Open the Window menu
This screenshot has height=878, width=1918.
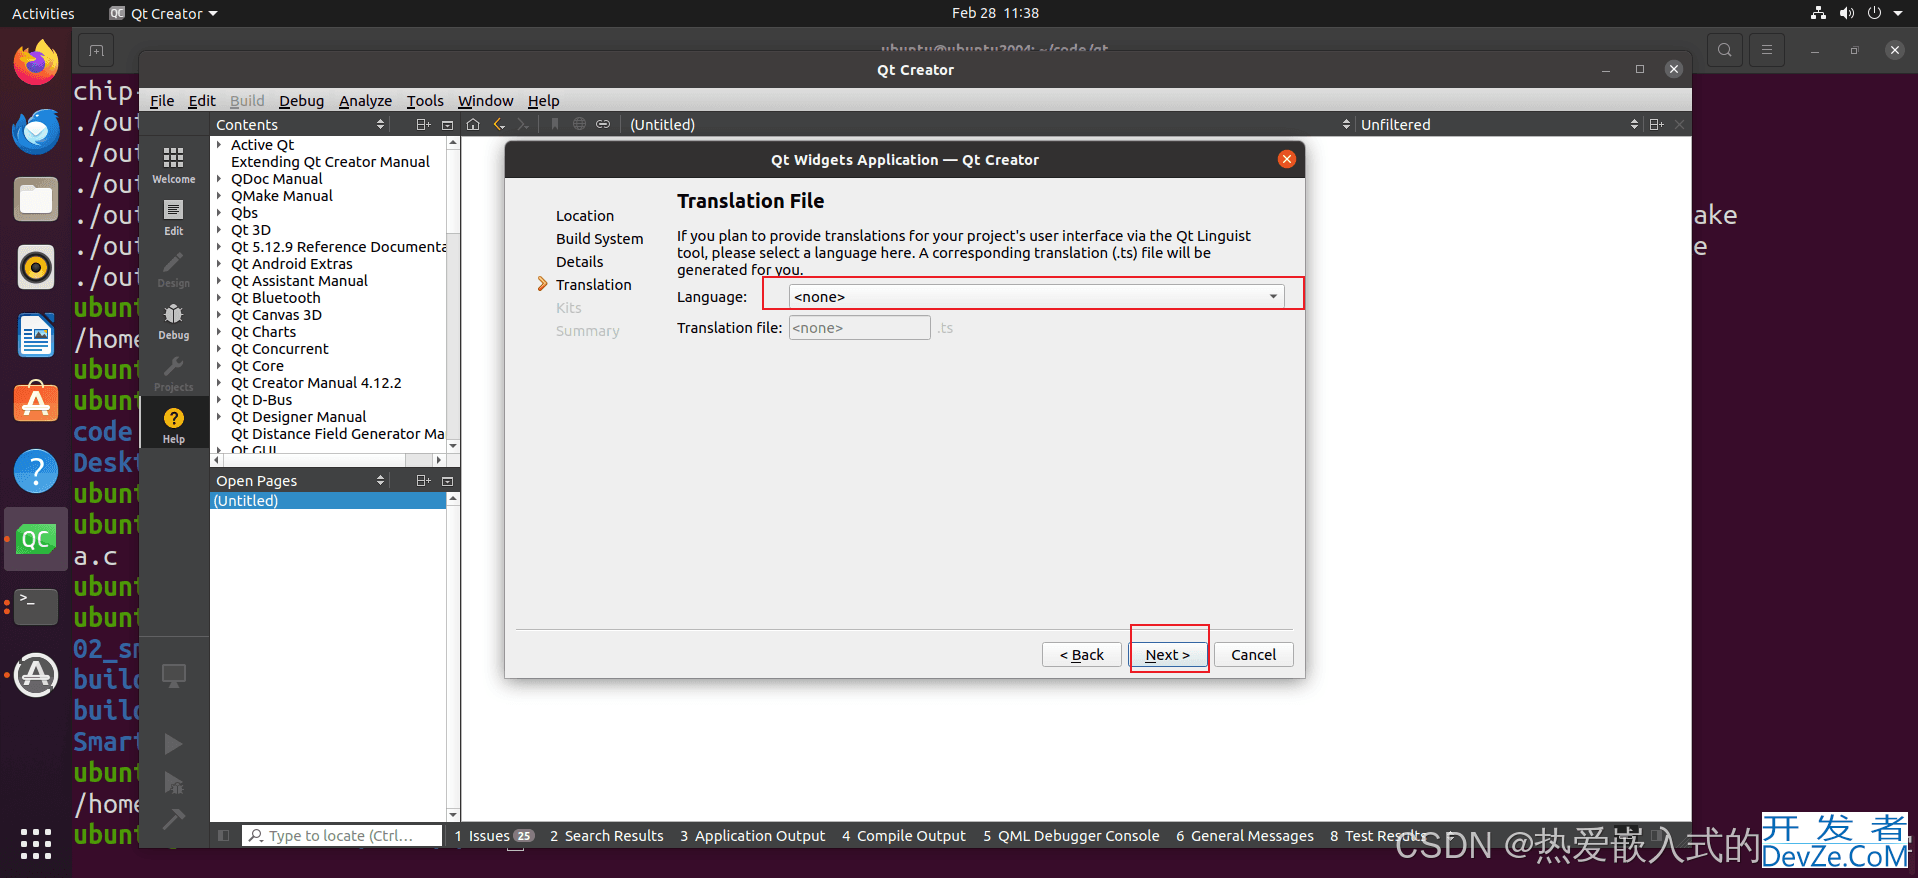(485, 101)
